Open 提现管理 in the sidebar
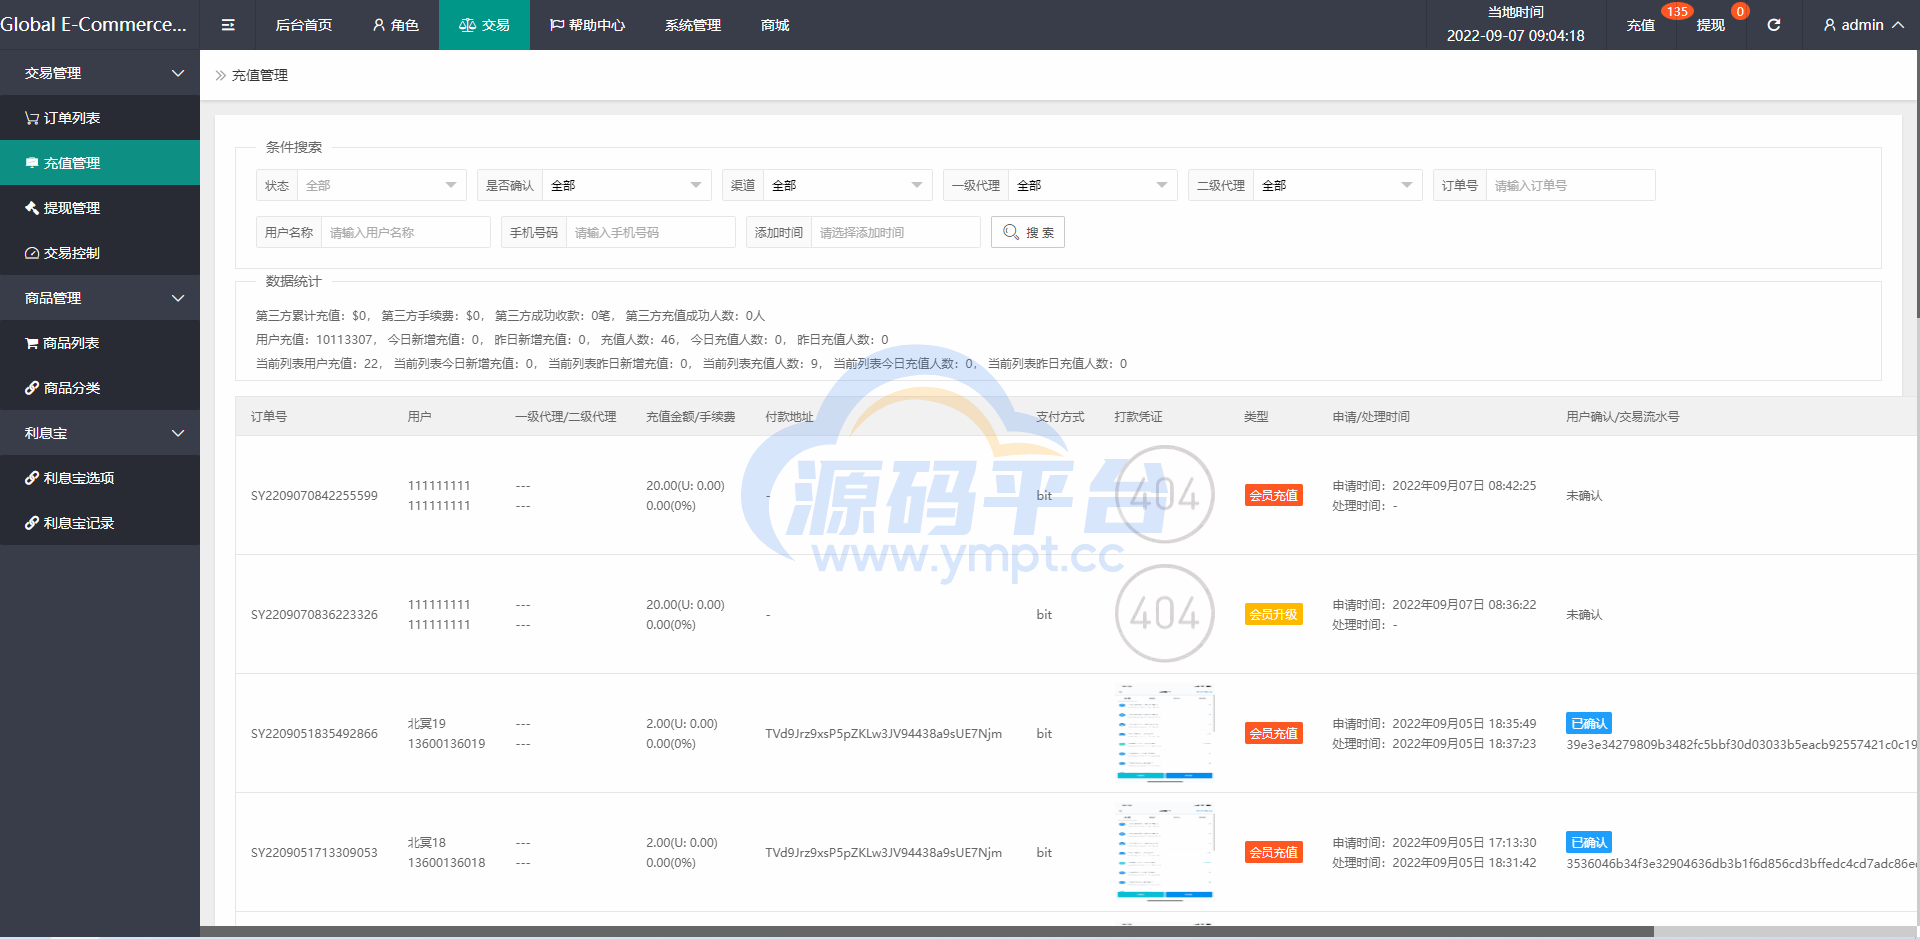 (100, 208)
